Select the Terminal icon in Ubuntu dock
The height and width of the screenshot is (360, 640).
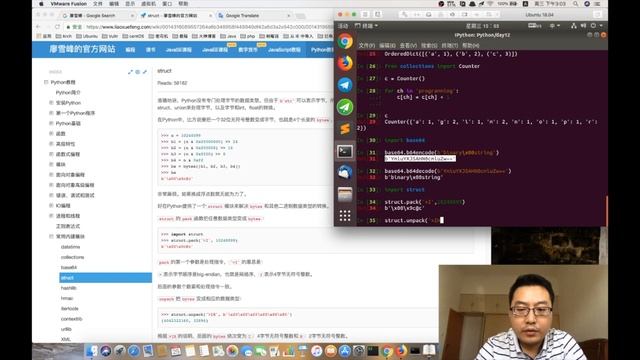(x=345, y=151)
